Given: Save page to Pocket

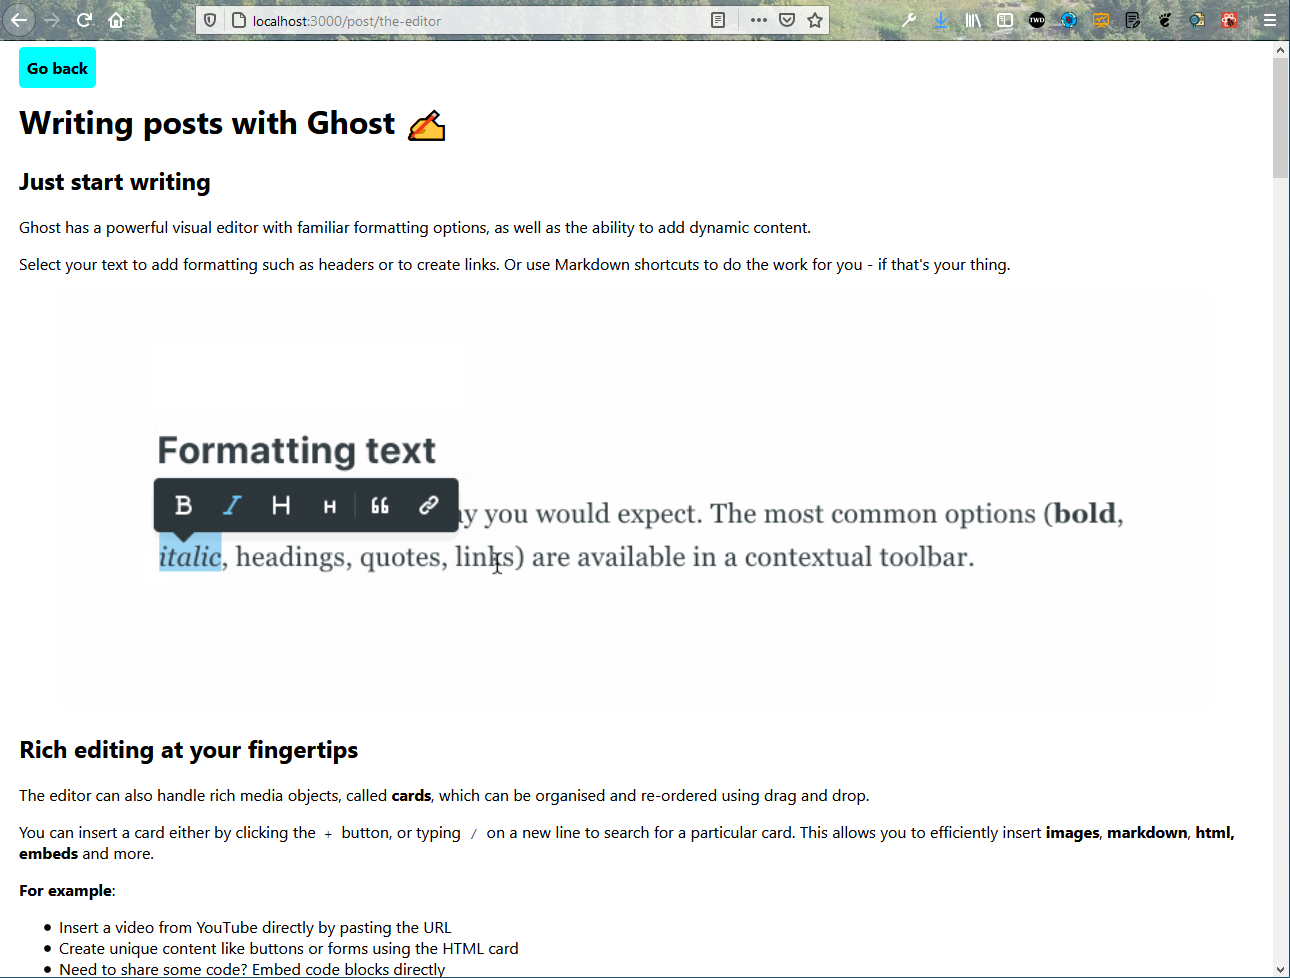Looking at the screenshot, I should (787, 20).
